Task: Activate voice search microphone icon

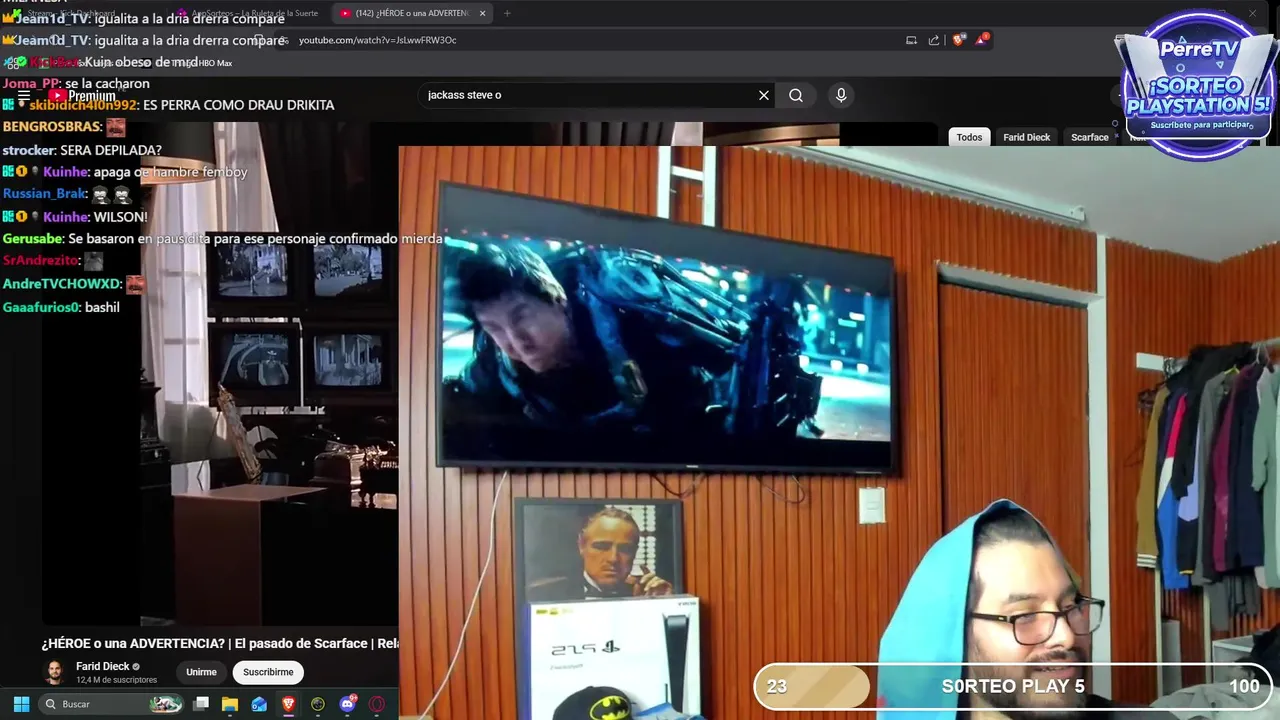Action: [841, 95]
